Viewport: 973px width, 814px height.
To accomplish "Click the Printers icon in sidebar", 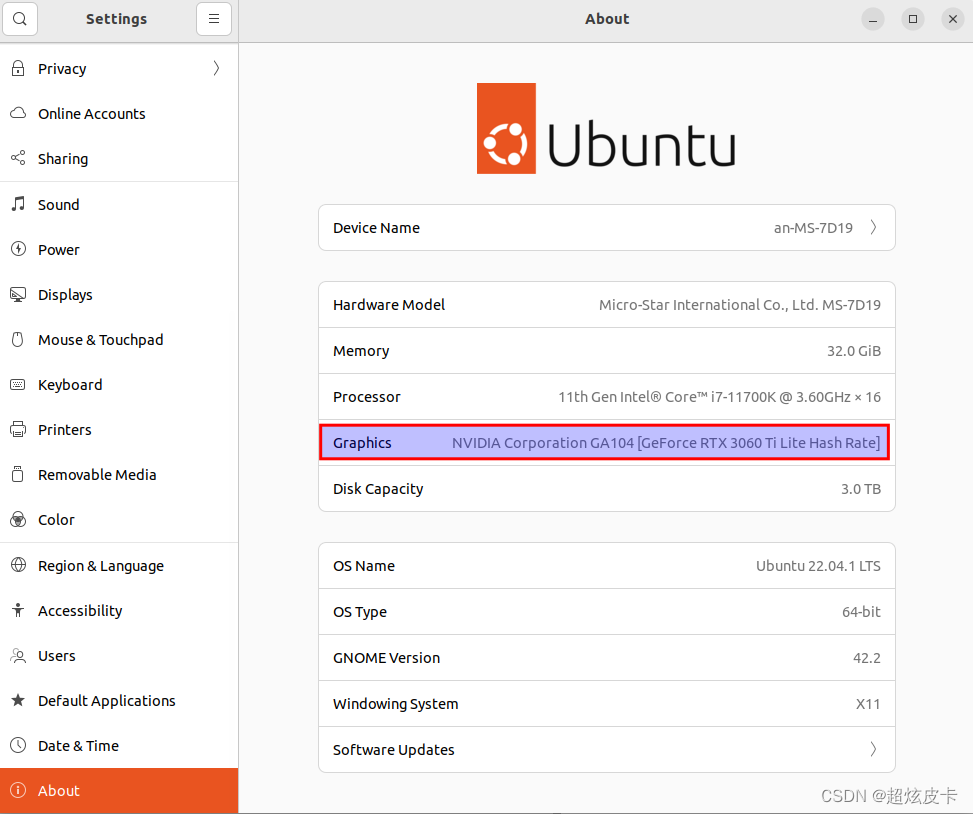I will (x=18, y=430).
